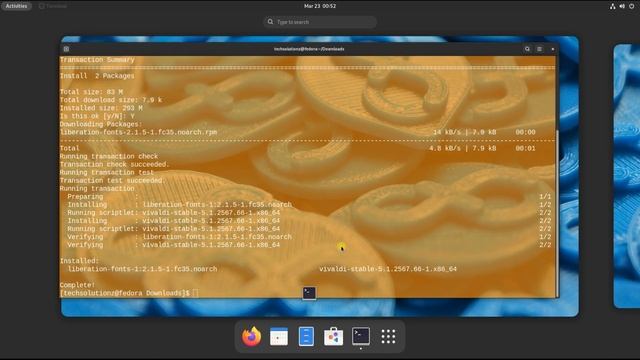Open the Text Editor dock icon

(x=306, y=337)
